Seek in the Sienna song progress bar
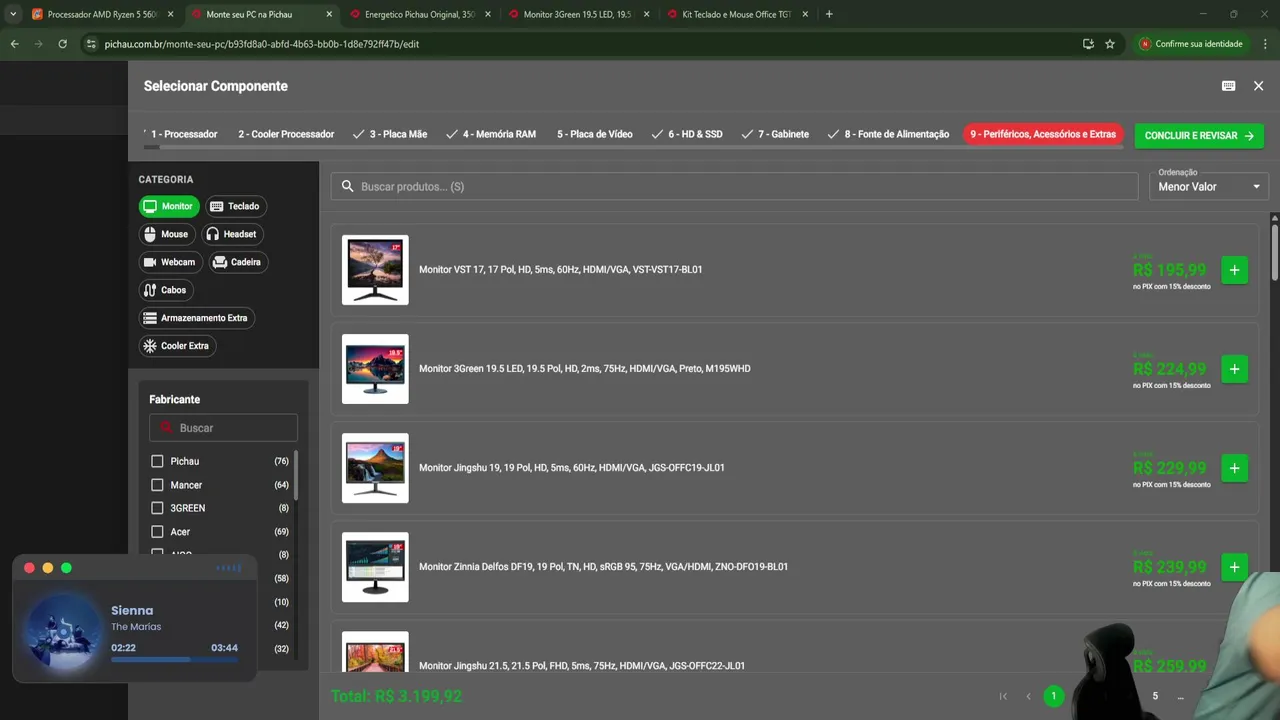The width and height of the screenshot is (1280, 720). pos(174,660)
